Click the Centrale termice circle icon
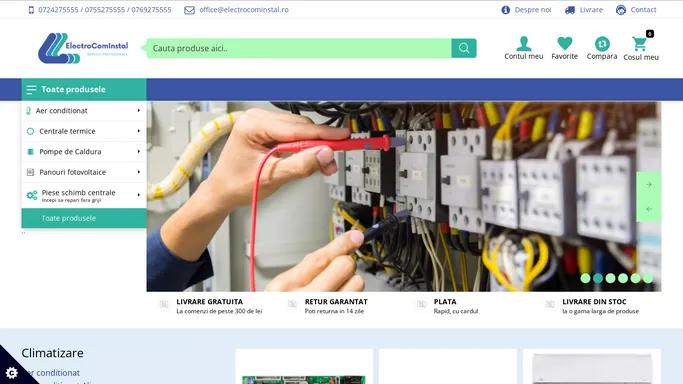The image size is (683, 384). 30,131
